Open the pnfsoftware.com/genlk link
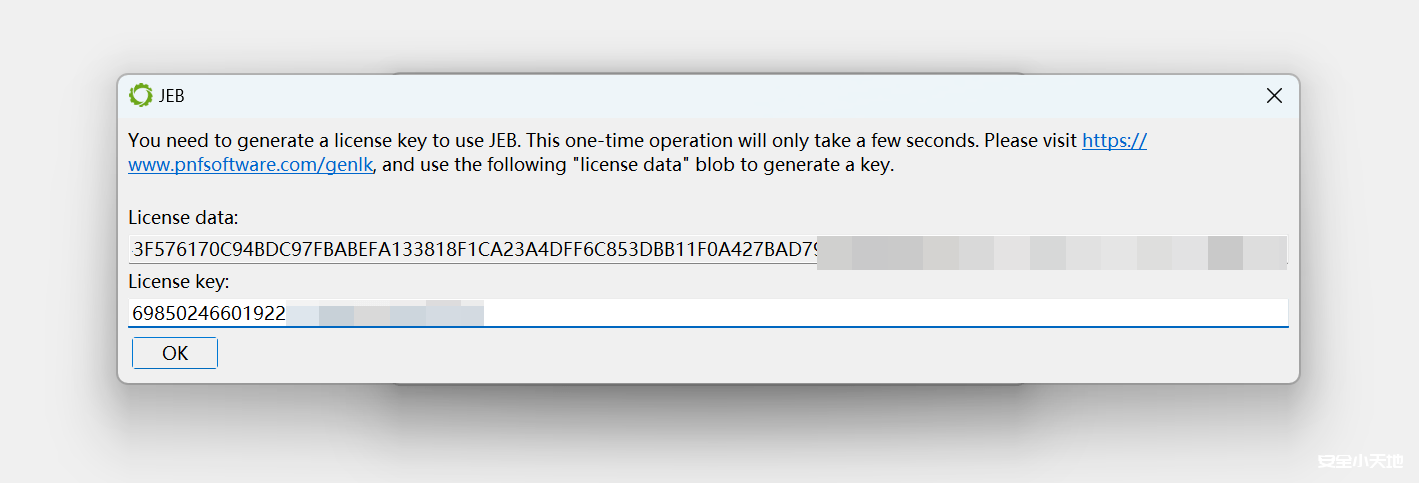 [x=251, y=166]
